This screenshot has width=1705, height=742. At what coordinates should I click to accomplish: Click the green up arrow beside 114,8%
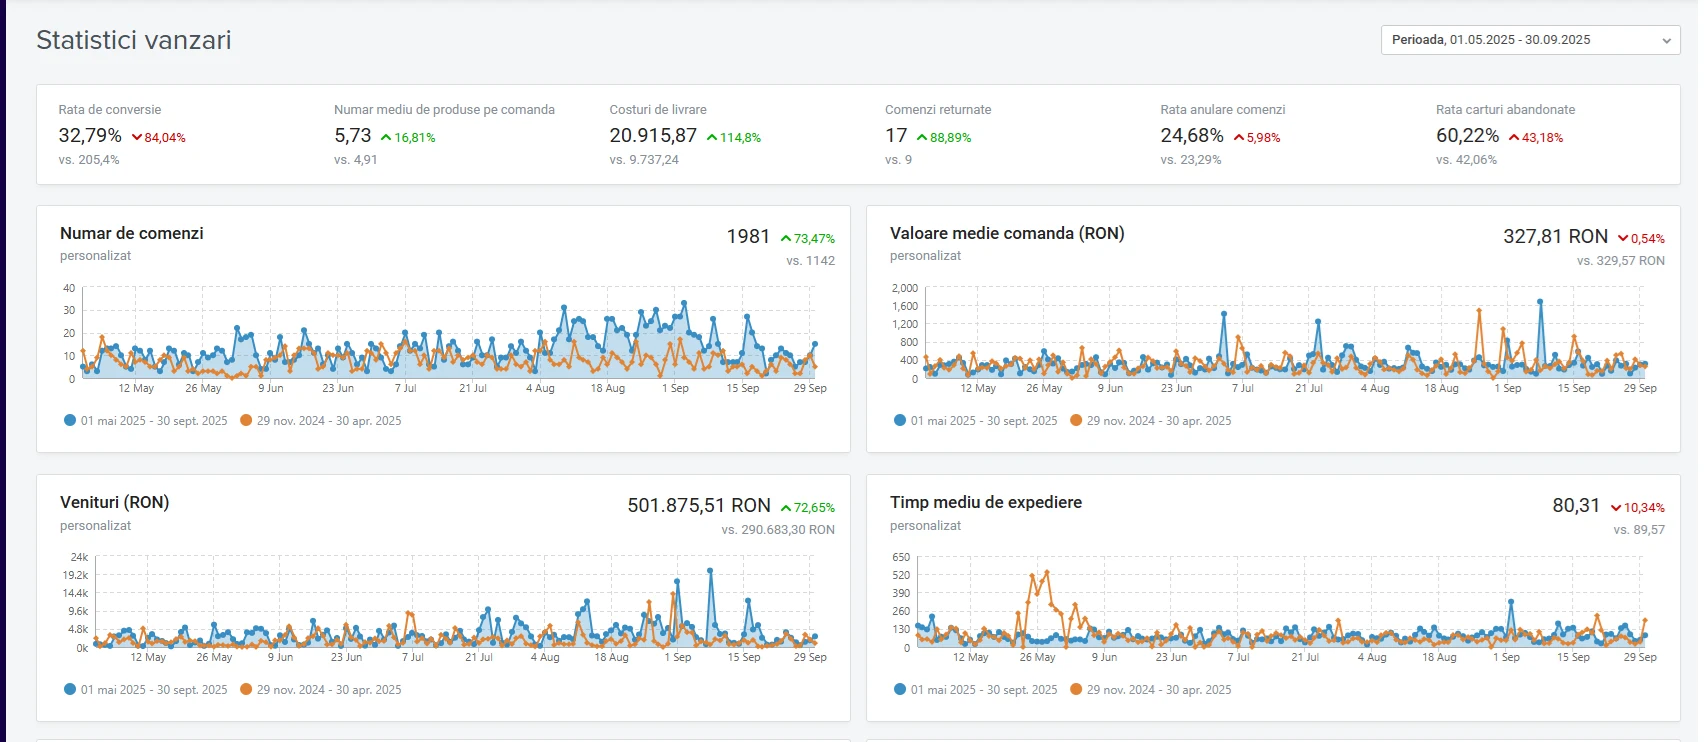pyautogui.click(x=712, y=138)
